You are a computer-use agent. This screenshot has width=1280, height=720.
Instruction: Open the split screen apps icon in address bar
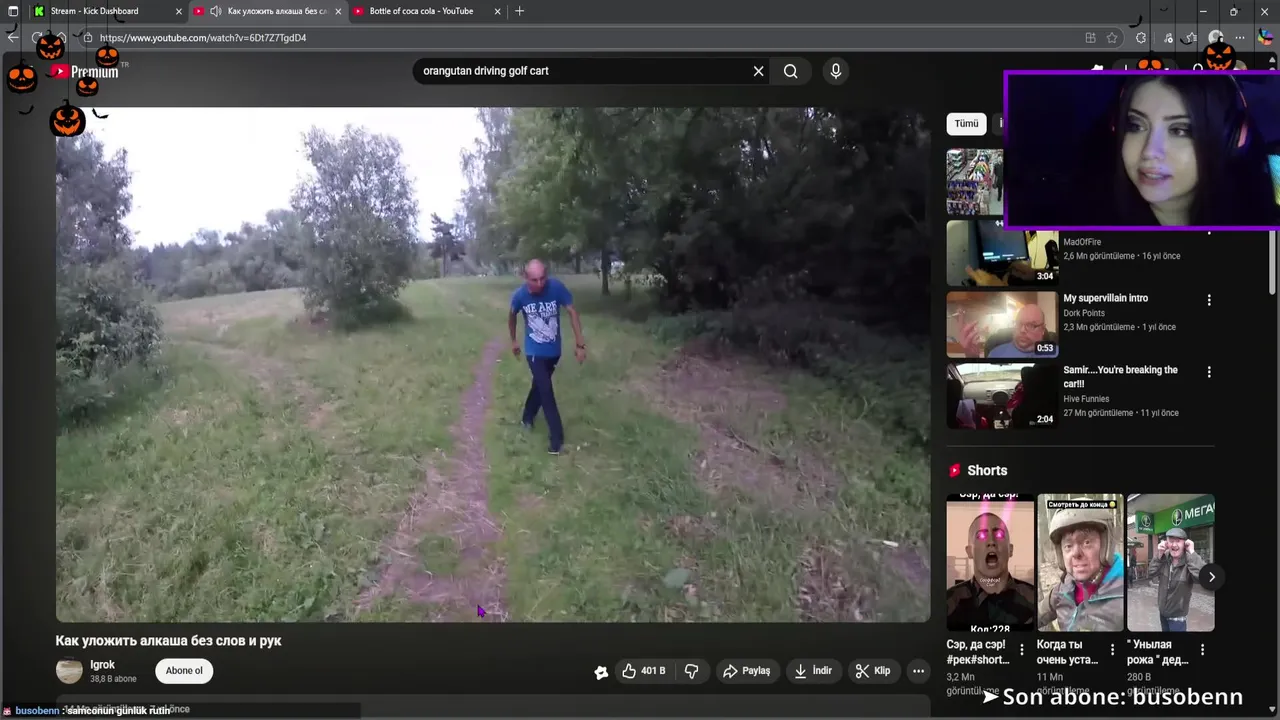[1090, 38]
